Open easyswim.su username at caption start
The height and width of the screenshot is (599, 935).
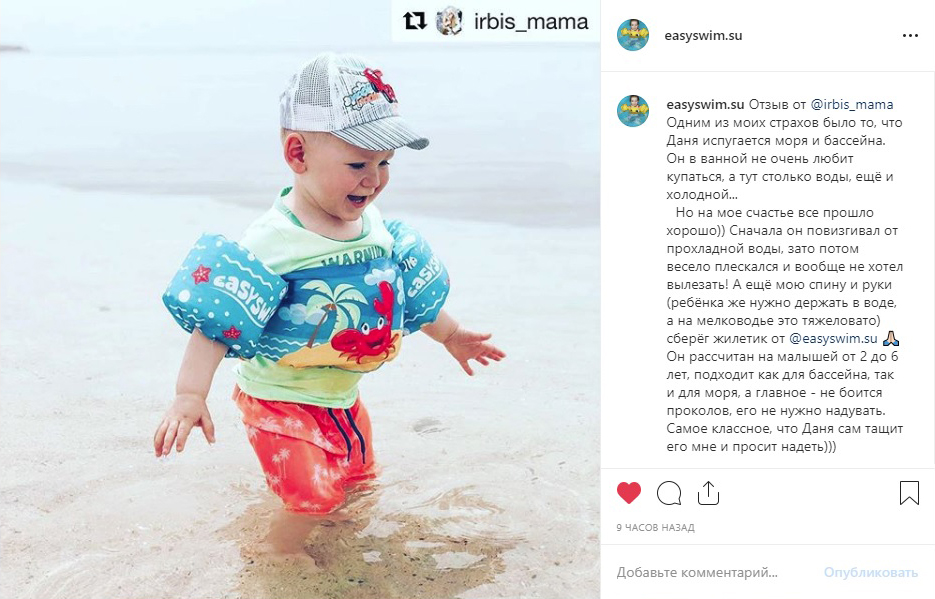[705, 104]
